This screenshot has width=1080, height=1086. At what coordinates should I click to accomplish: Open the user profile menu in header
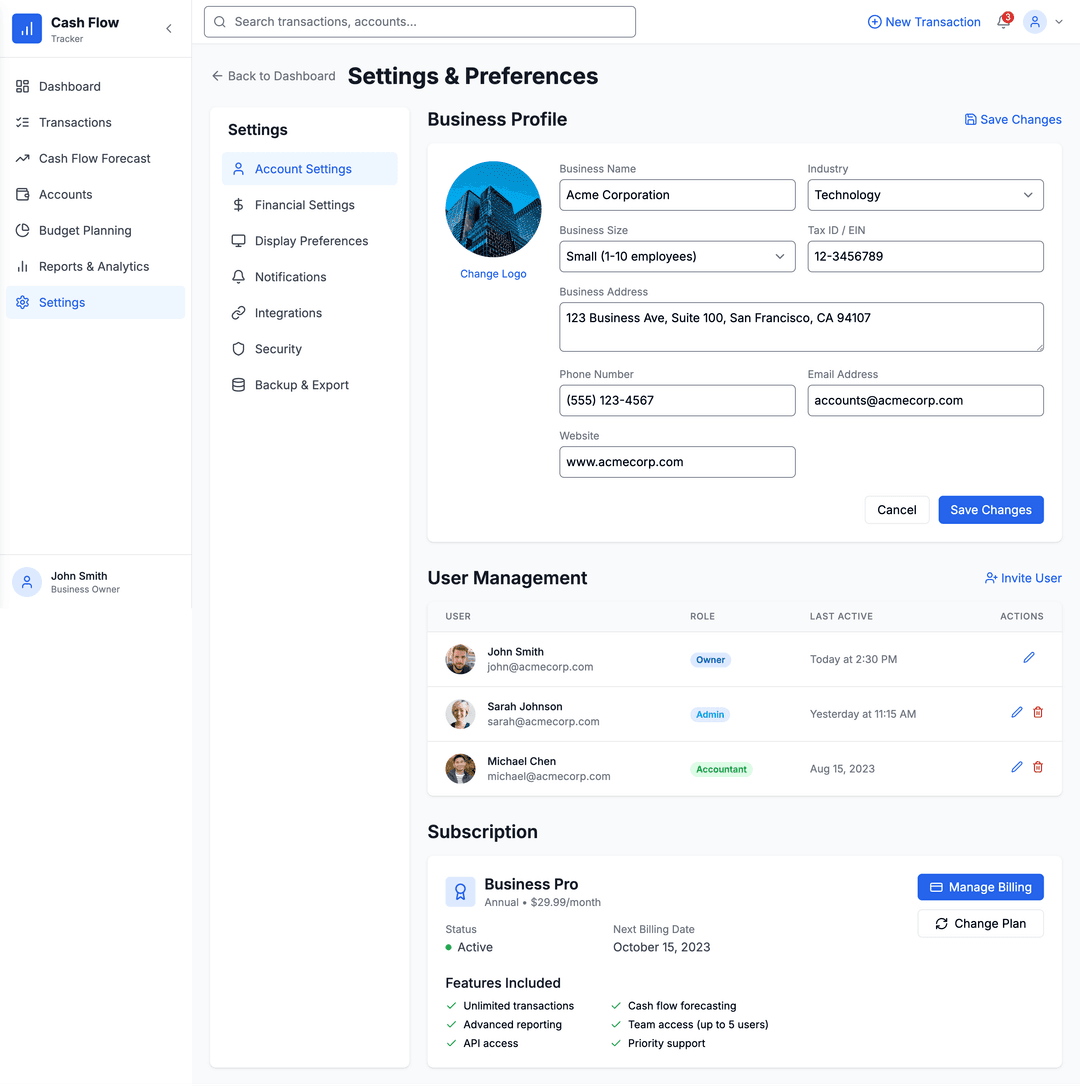point(1043,22)
